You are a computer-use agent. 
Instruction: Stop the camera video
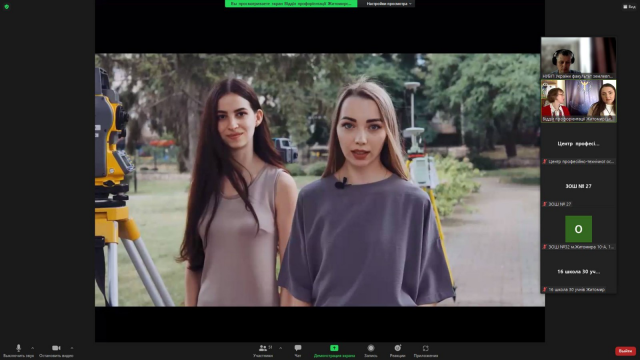56,350
